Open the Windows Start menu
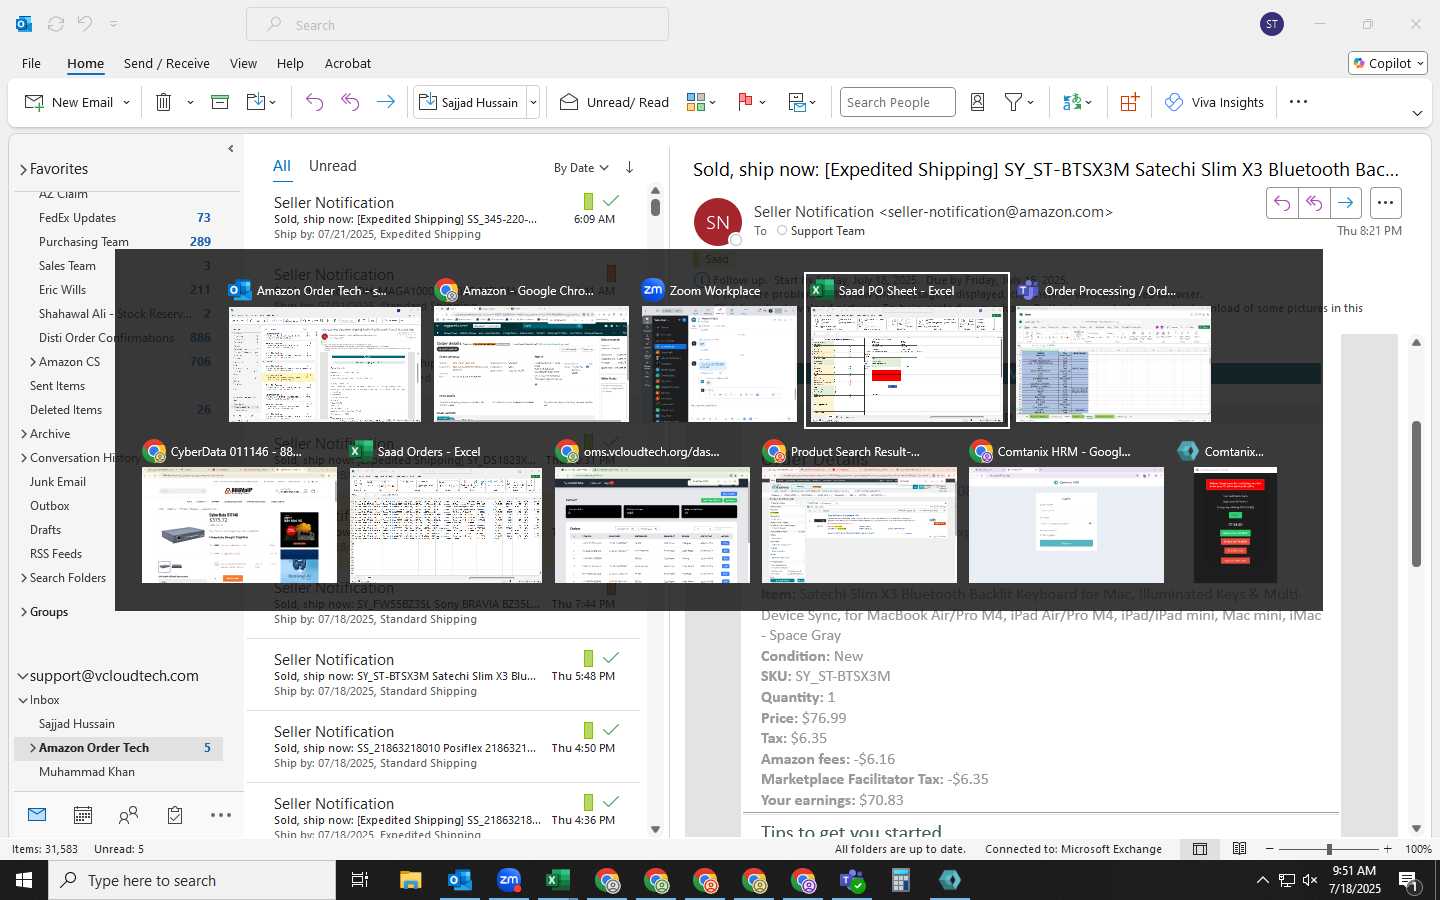 (x=24, y=880)
